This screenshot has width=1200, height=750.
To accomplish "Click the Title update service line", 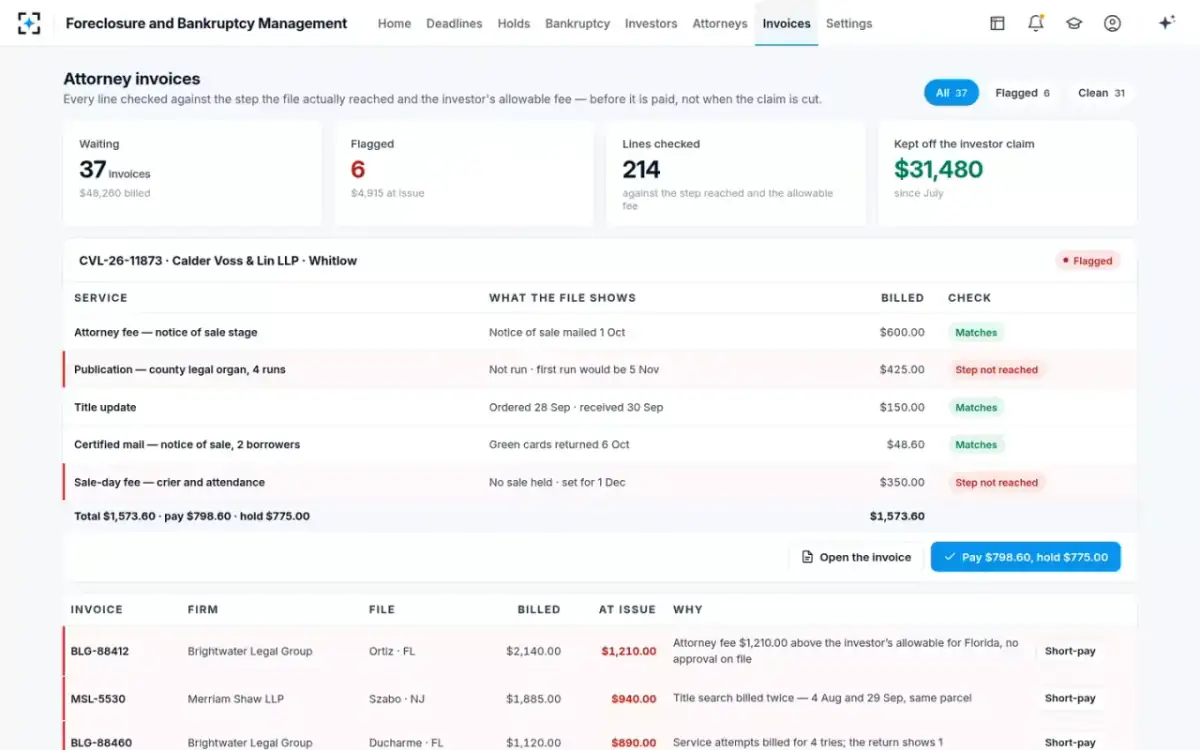I will point(105,407).
